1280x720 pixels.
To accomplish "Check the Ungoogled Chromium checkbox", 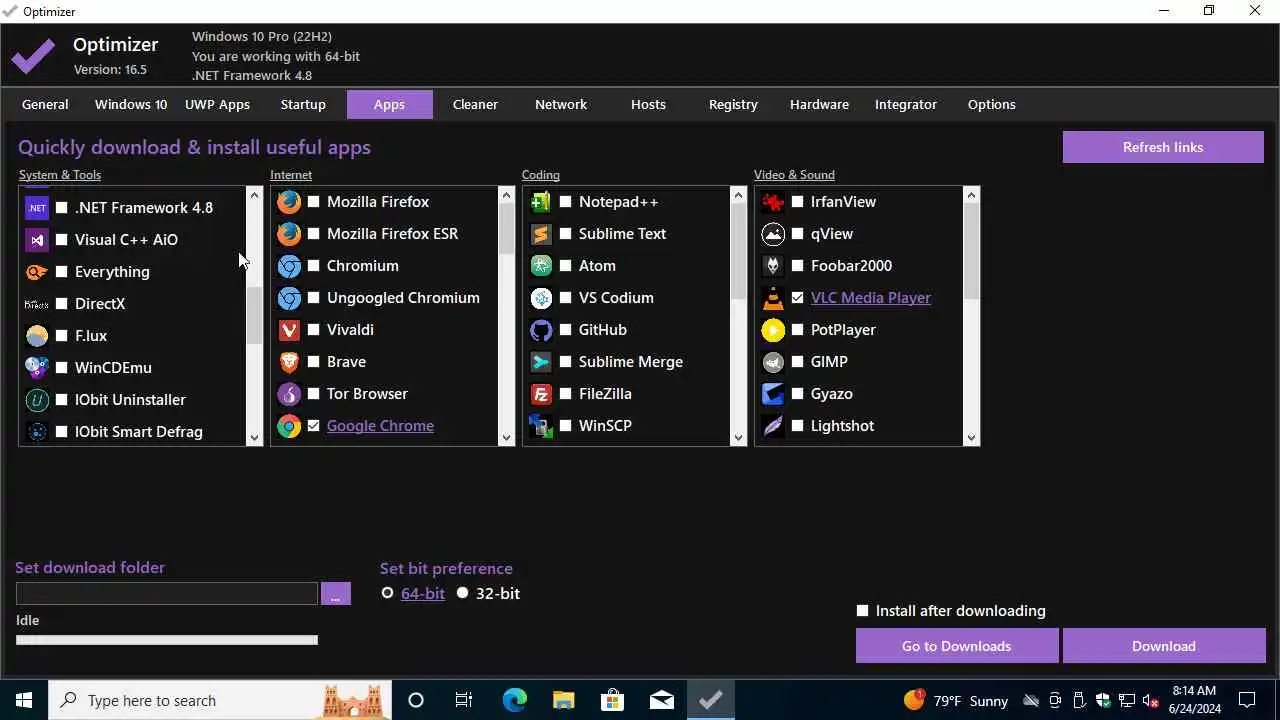I will [314, 298].
